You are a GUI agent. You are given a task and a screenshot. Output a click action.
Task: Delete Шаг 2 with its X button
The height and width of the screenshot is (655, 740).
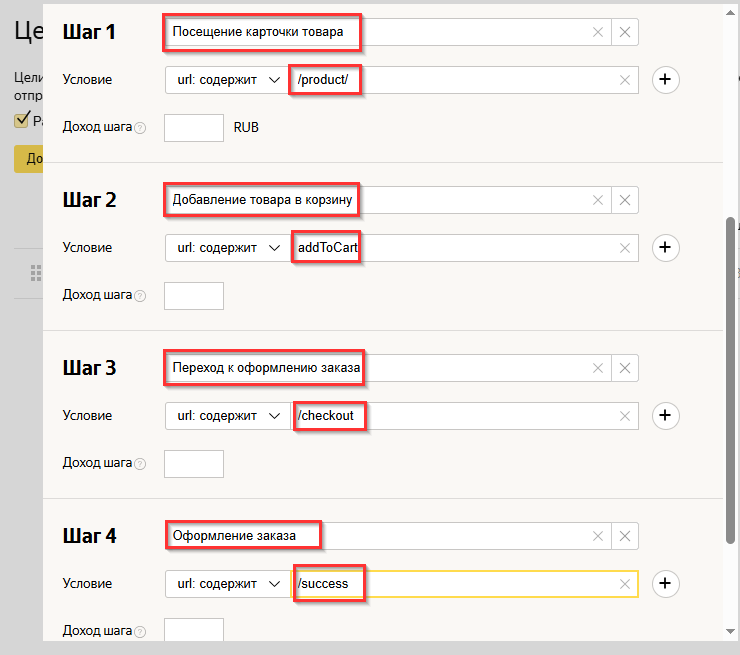tap(625, 200)
